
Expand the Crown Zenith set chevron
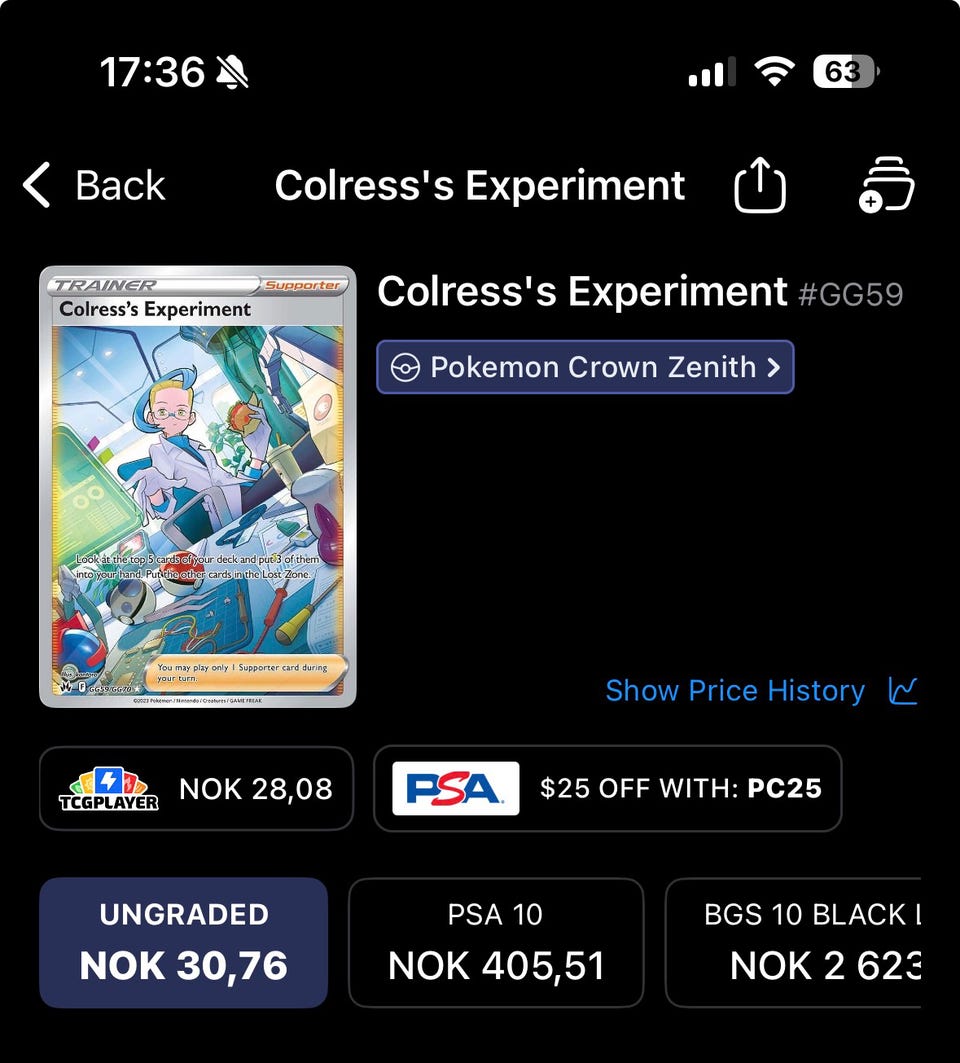[773, 368]
